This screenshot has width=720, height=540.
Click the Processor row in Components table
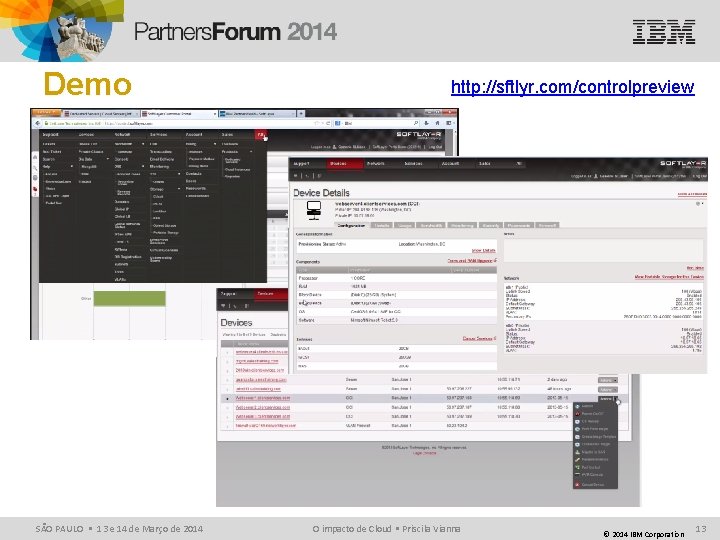(396, 278)
